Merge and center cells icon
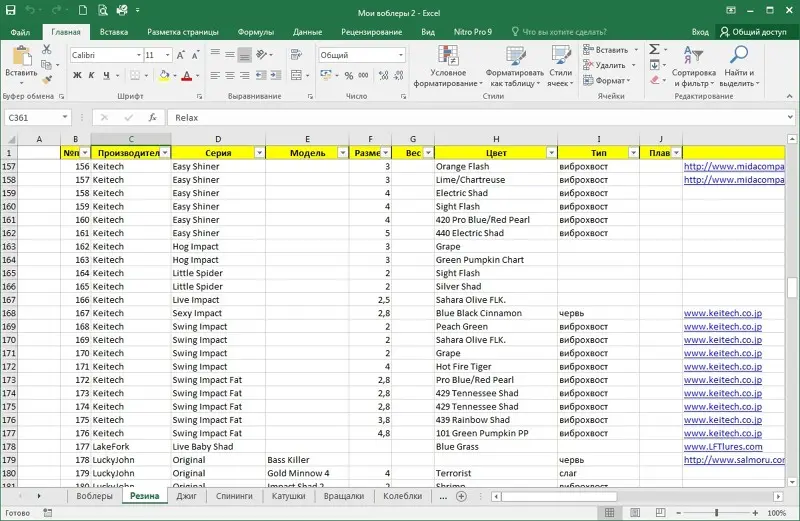800x521 pixels. (296, 76)
